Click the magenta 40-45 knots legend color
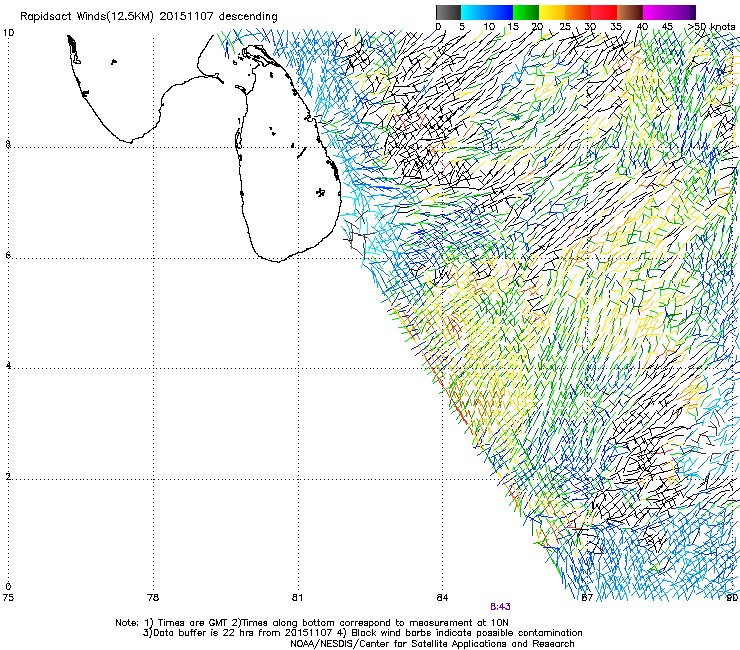740x650 pixels. 656,12
